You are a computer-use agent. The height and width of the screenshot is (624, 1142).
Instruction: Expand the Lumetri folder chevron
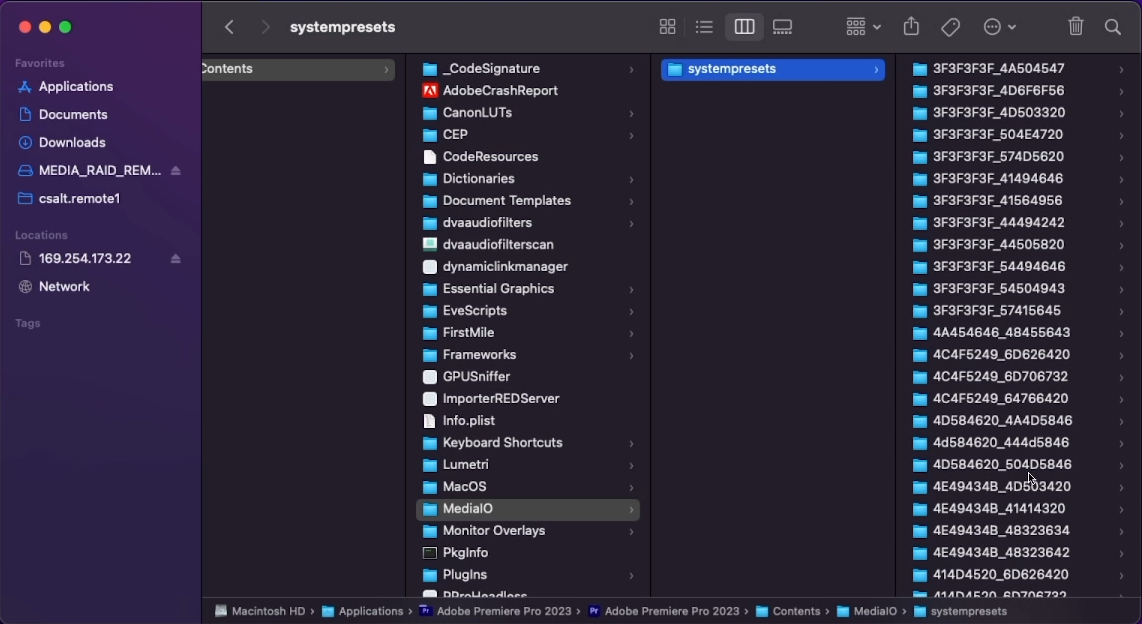click(631, 465)
